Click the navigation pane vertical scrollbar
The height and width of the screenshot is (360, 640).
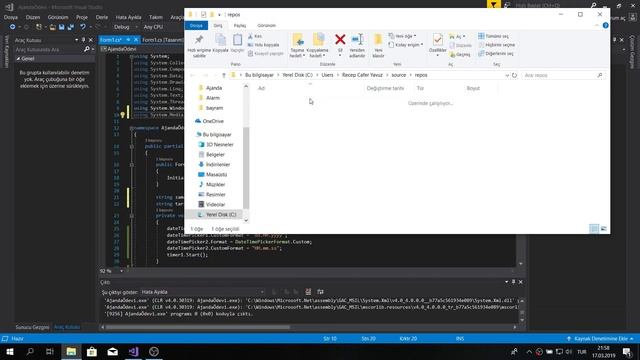tap(246, 167)
